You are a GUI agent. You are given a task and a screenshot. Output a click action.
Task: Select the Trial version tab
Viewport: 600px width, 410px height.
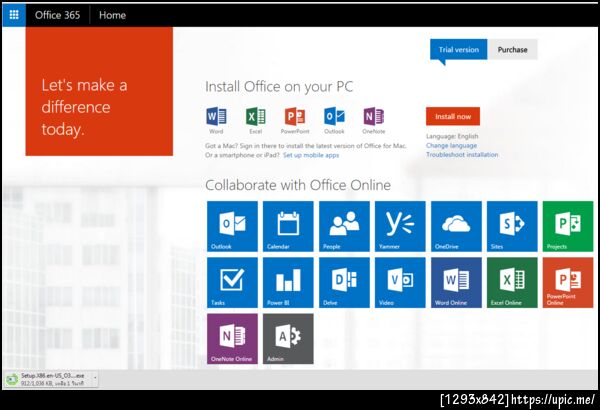pos(458,49)
